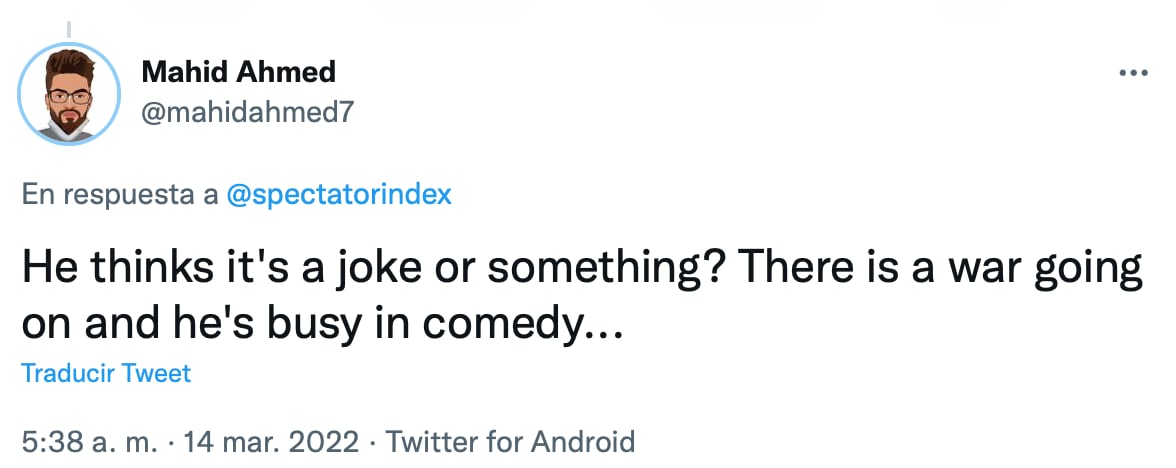Click the glasses on the avatar cartoon
This screenshot has height=468, width=1176.
pyautogui.click(x=68, y=96)
